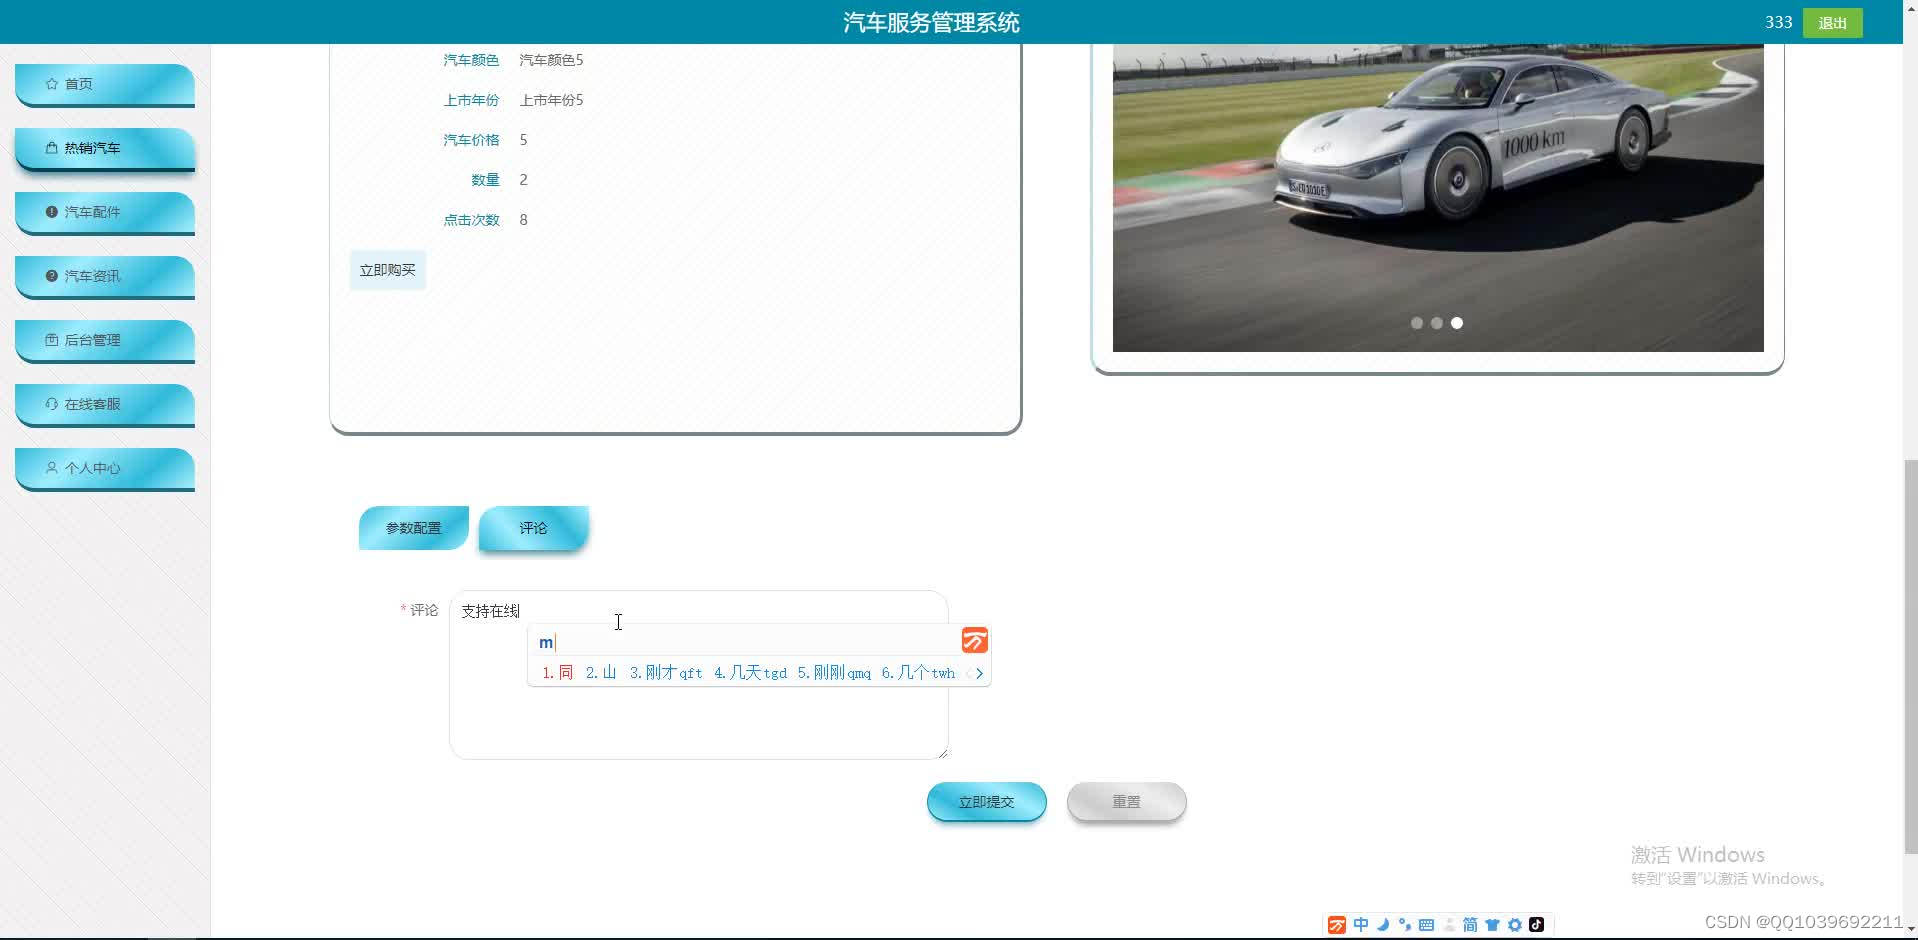This screenshot has width=1918, height=940.
Task: Click the 点击次数 label
Action: [x=471, y=220]
